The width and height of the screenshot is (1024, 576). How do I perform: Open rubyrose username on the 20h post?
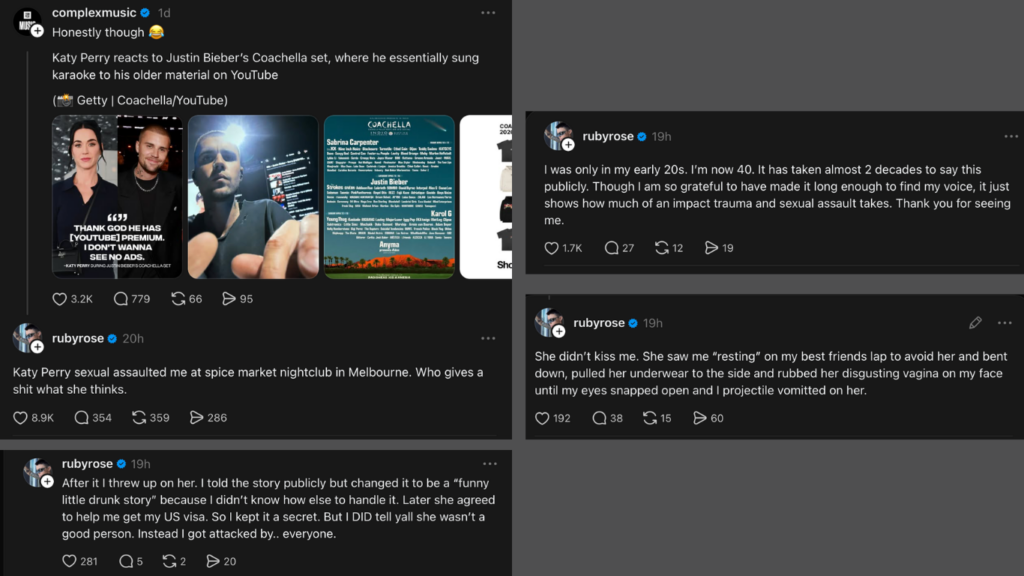click(x=78, y=339)
